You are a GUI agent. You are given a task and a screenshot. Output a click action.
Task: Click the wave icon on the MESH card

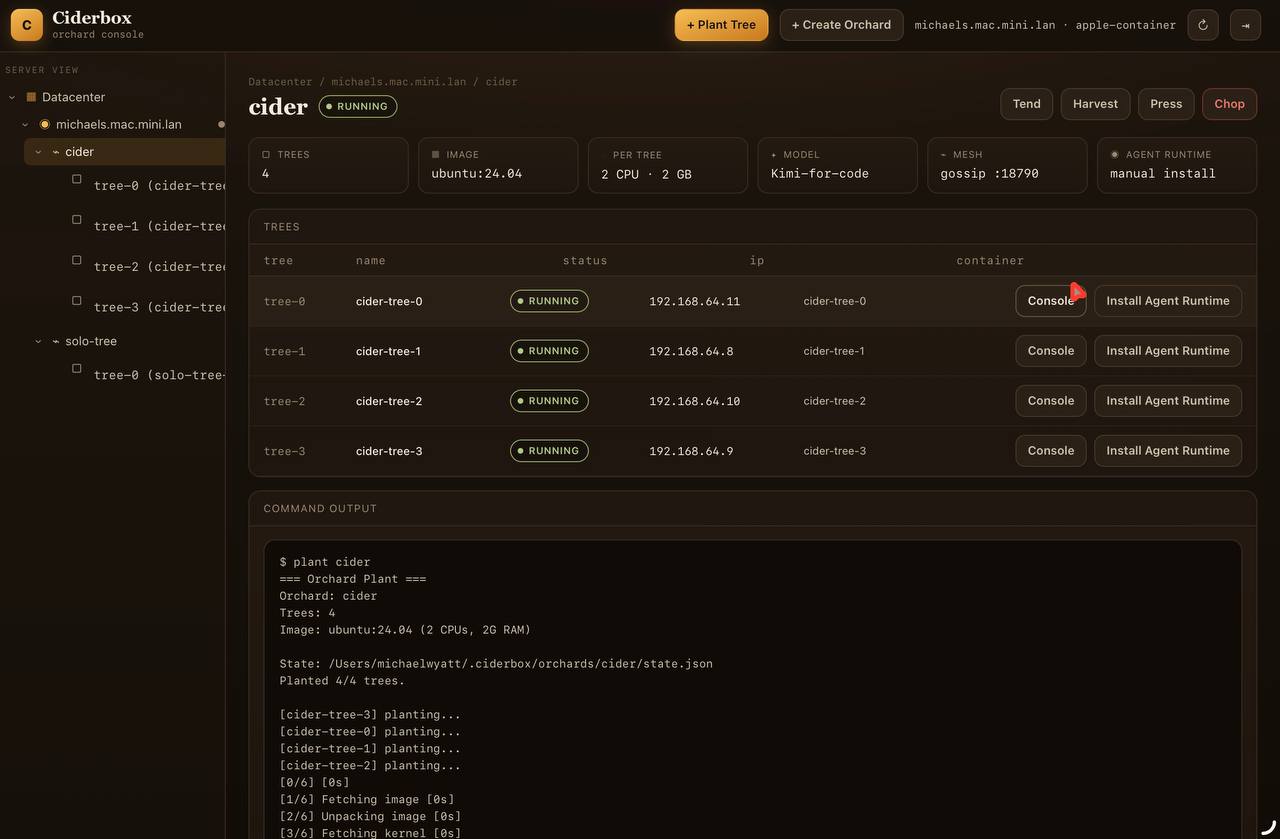[943, 155]
